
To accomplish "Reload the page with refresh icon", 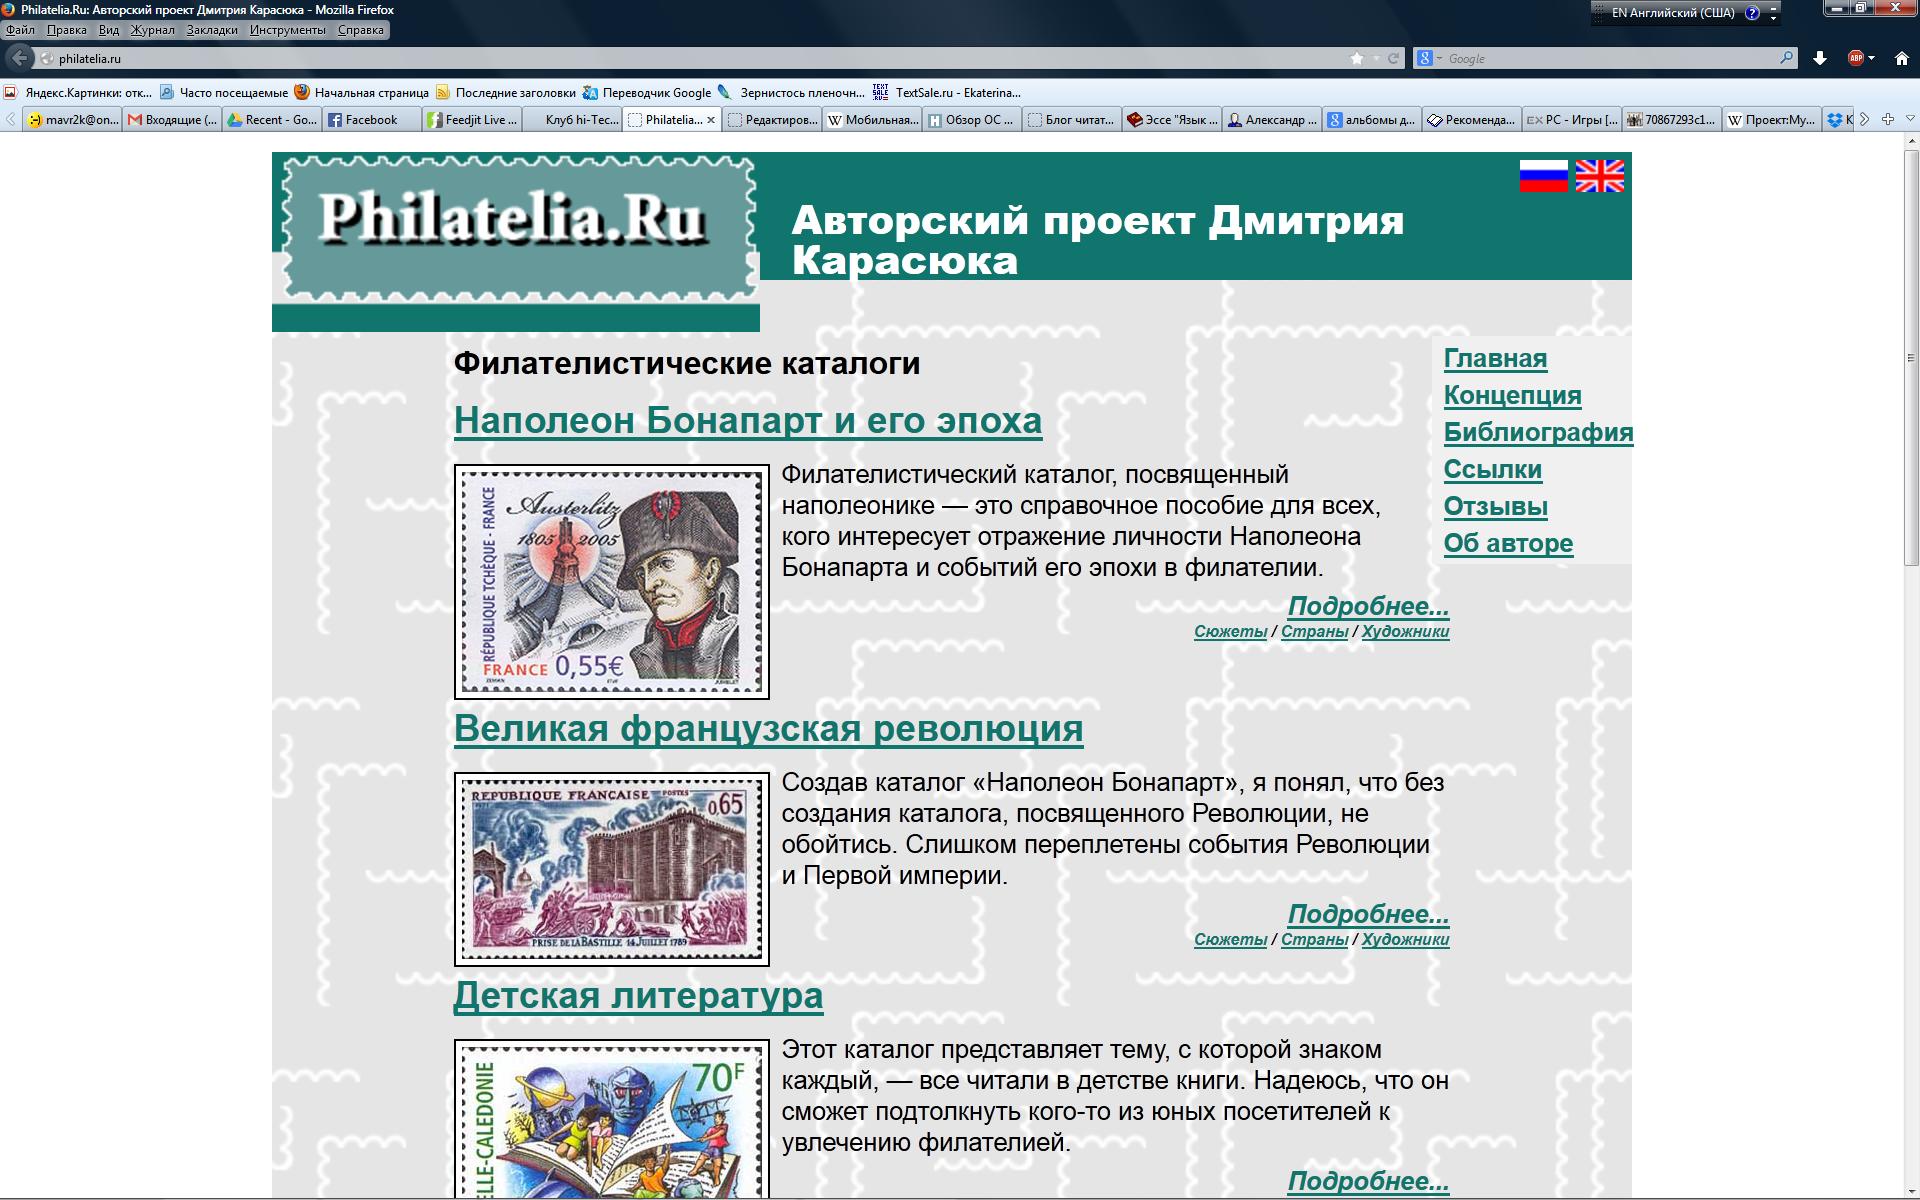I will [x=1393, y=58].
